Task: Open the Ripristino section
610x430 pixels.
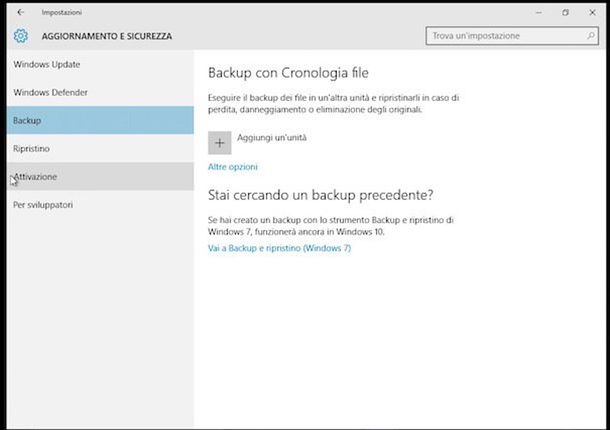Action: click(x=100, y=148)
